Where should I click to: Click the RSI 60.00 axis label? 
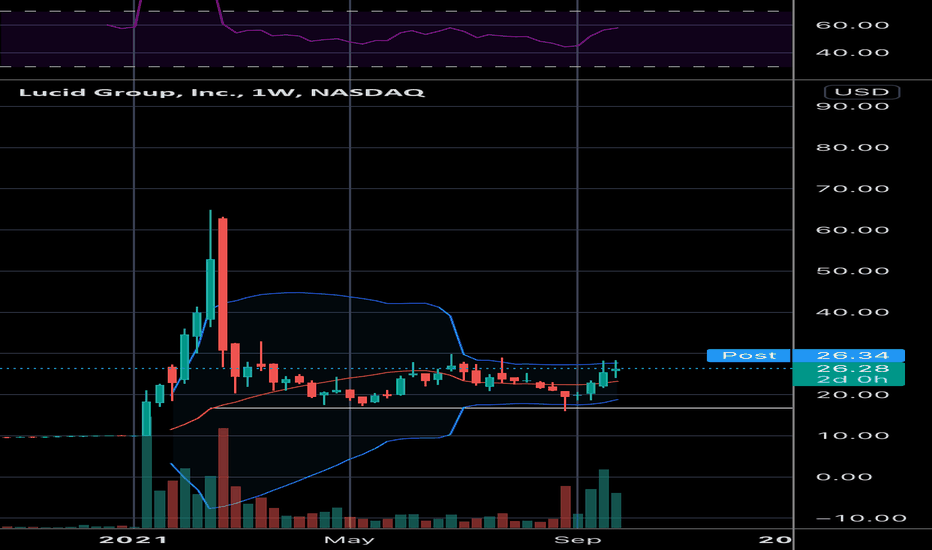click(x=852, y=25)
